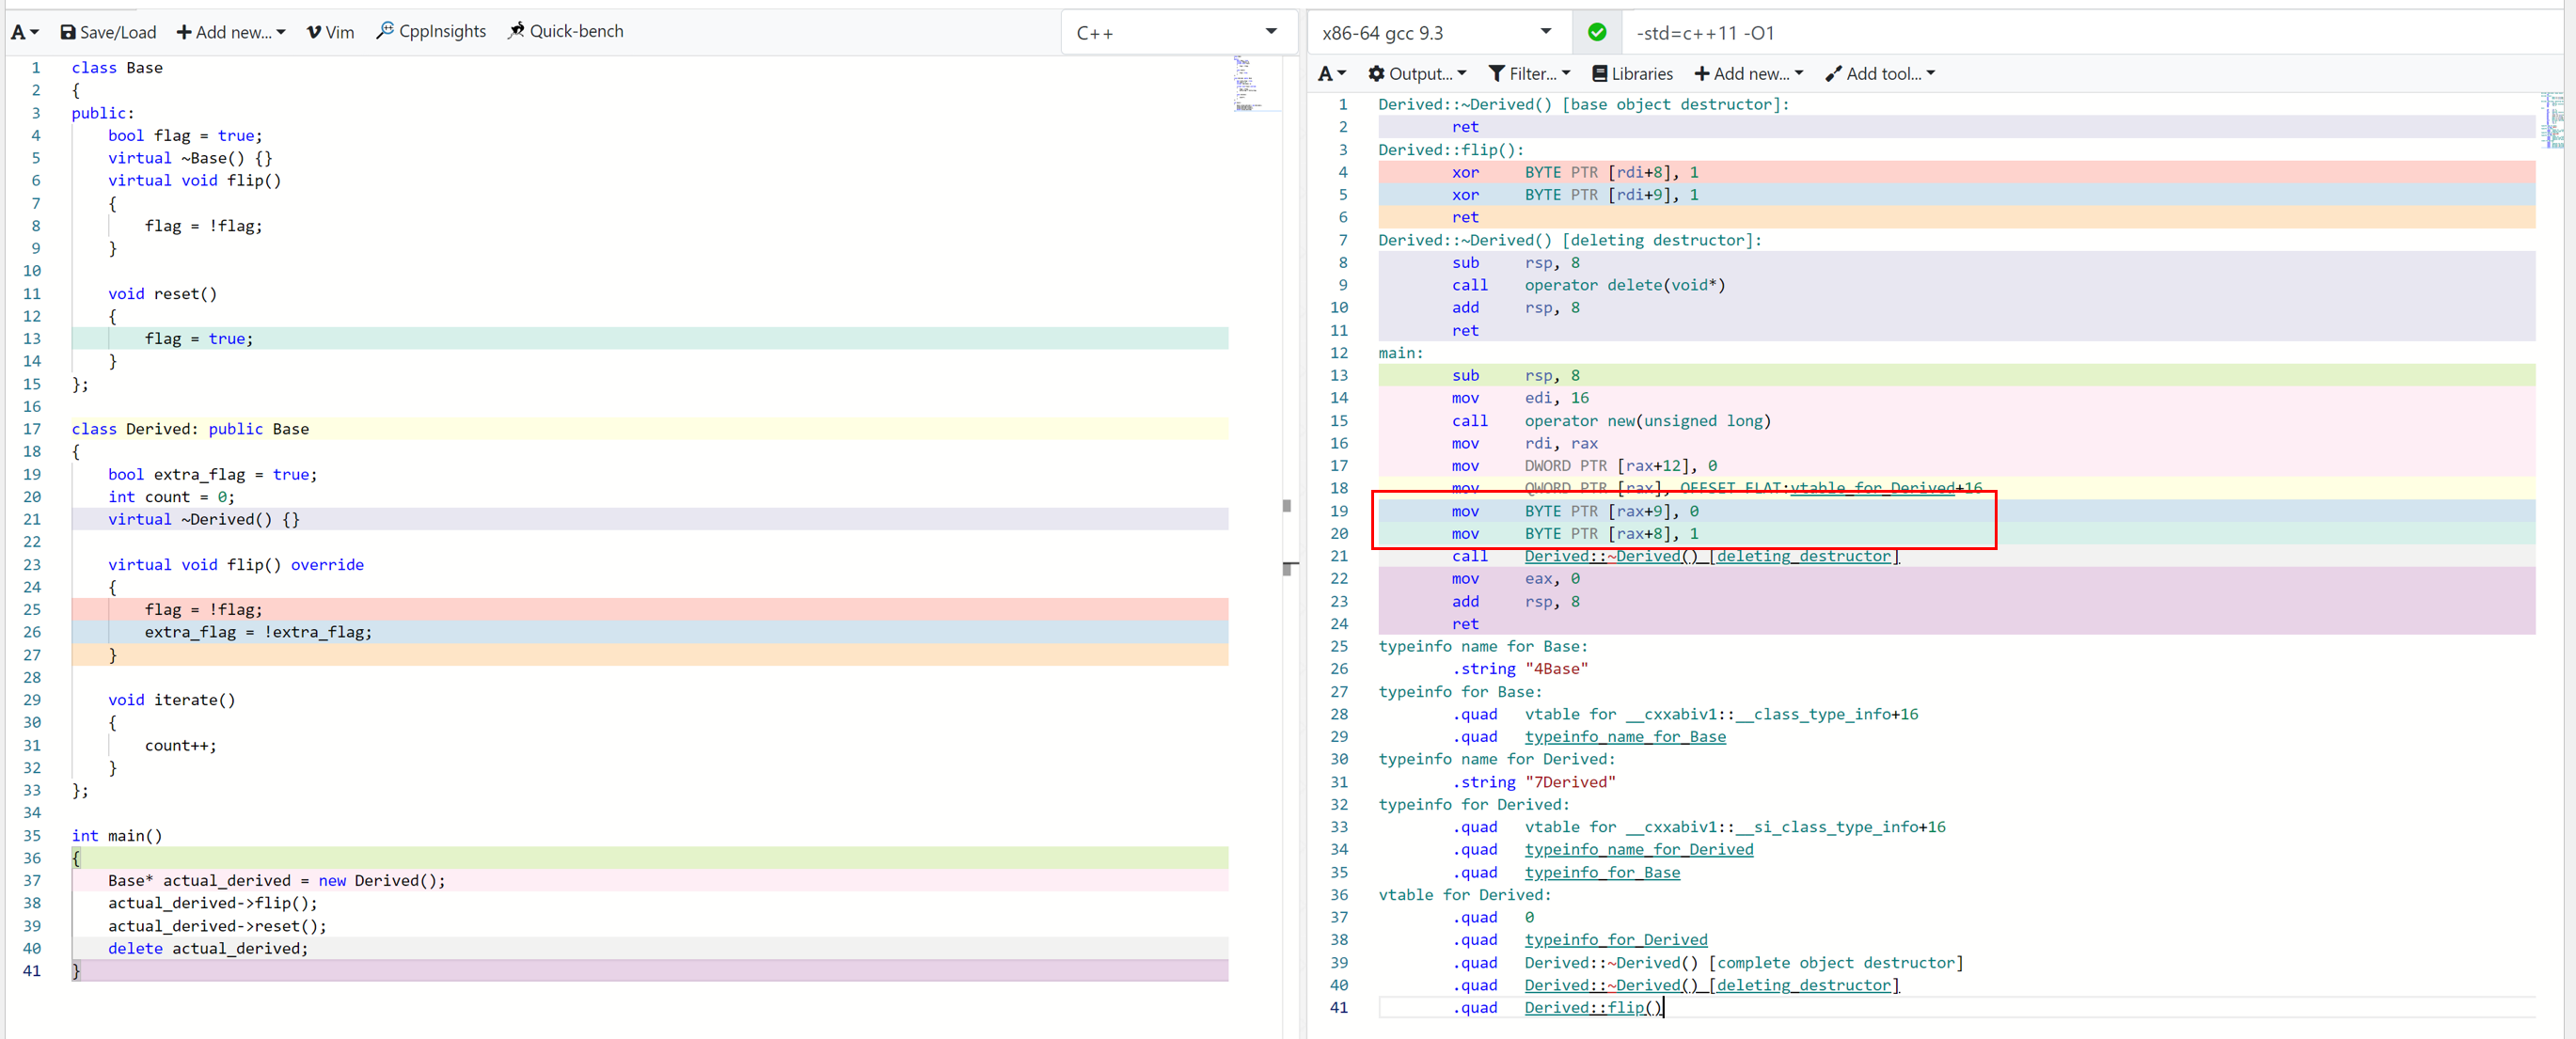Open CppInsights for this code
Screen dimensions: 2576x1039
click(431, 32)
